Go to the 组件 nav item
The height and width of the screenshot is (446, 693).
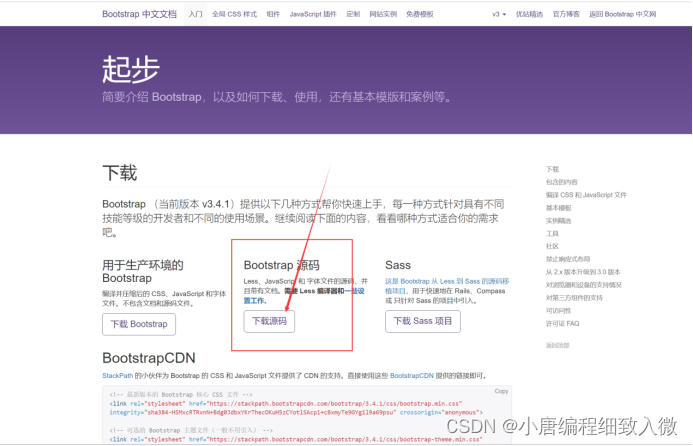pyautogui.click(x=273, y=14)
